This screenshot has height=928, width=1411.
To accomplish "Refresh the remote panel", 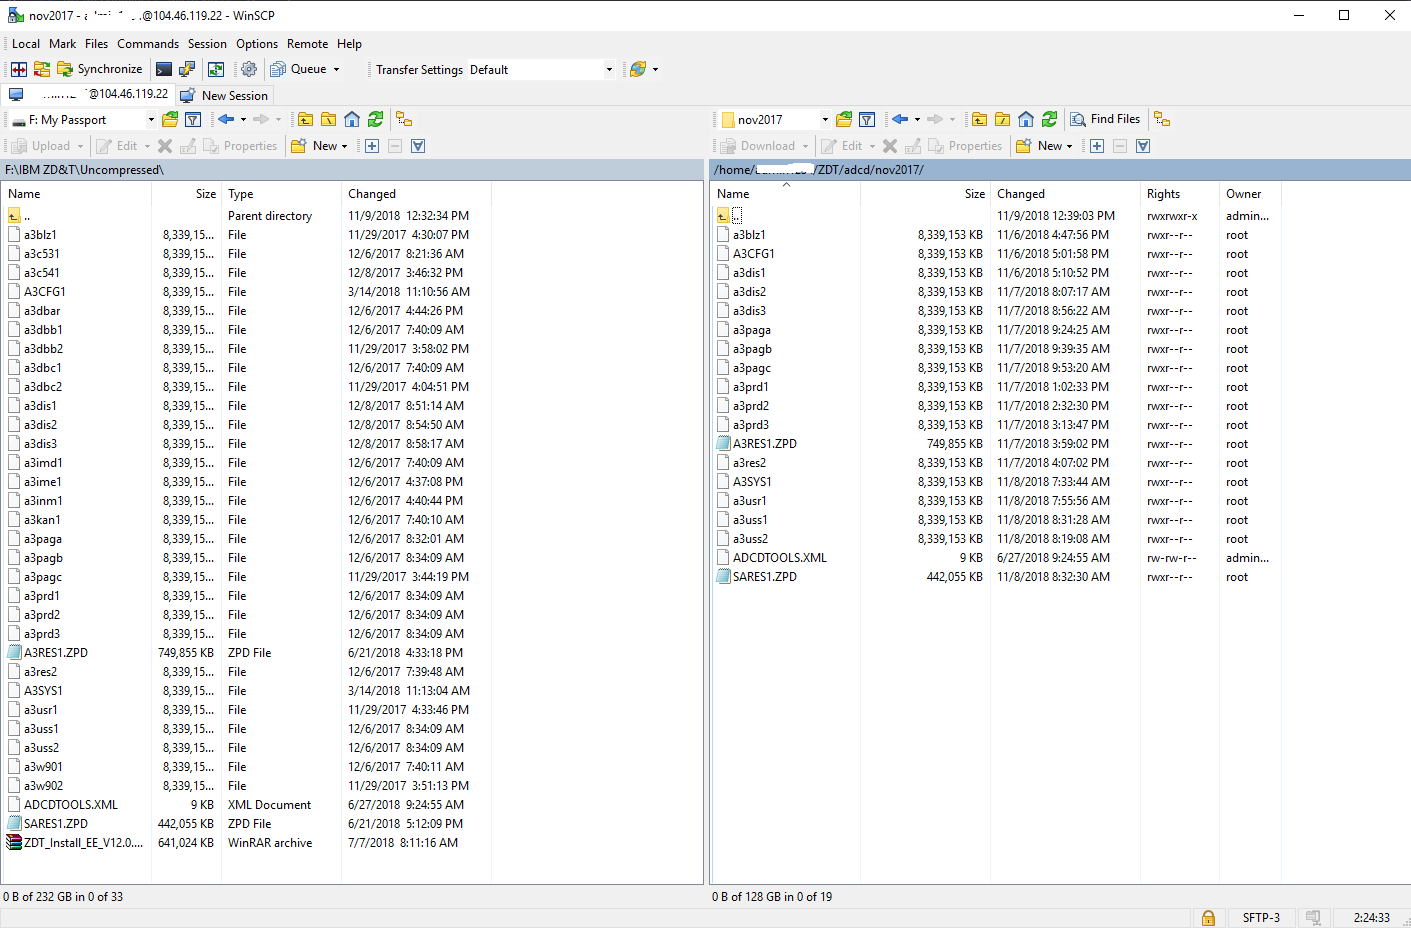I will pyautogui.click(x=1049, y=119).
